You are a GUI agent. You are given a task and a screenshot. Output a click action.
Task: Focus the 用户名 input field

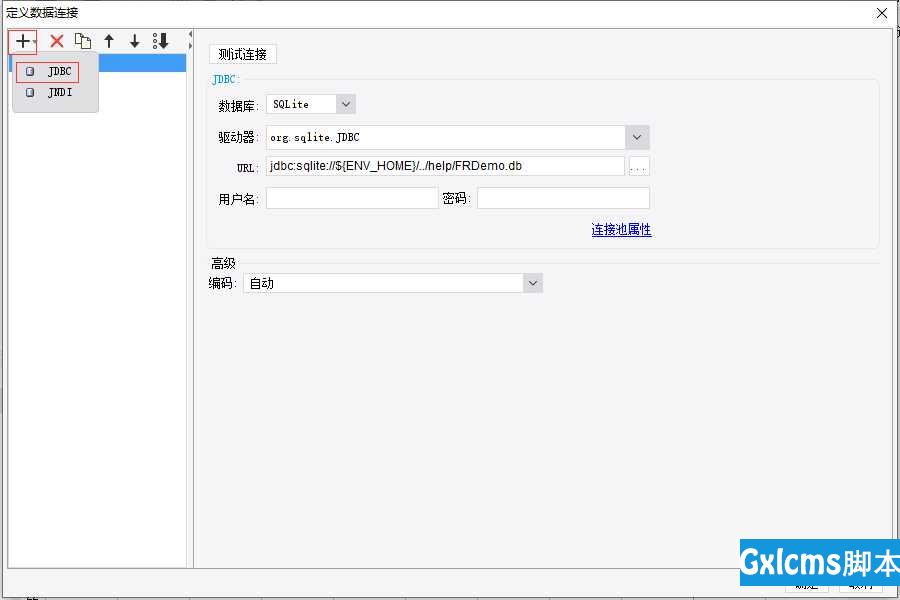[352, 199]
